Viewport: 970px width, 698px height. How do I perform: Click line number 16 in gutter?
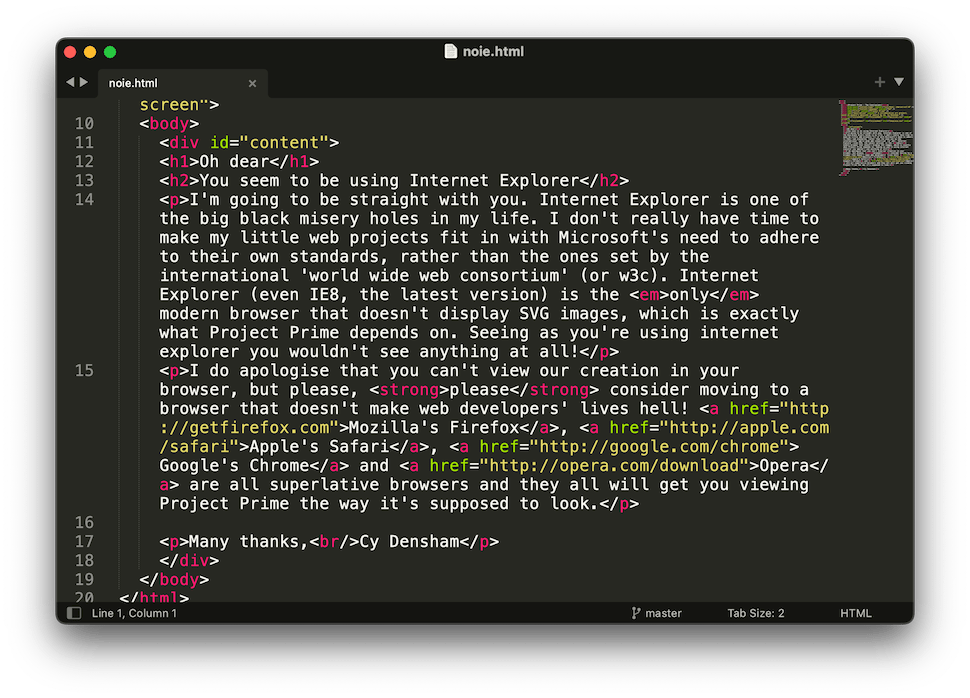84,523
